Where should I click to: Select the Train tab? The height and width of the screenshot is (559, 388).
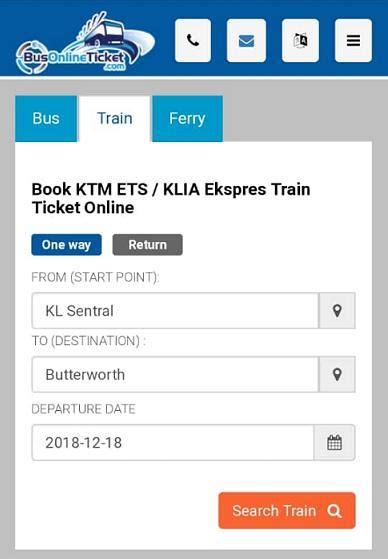coord(115,118)
